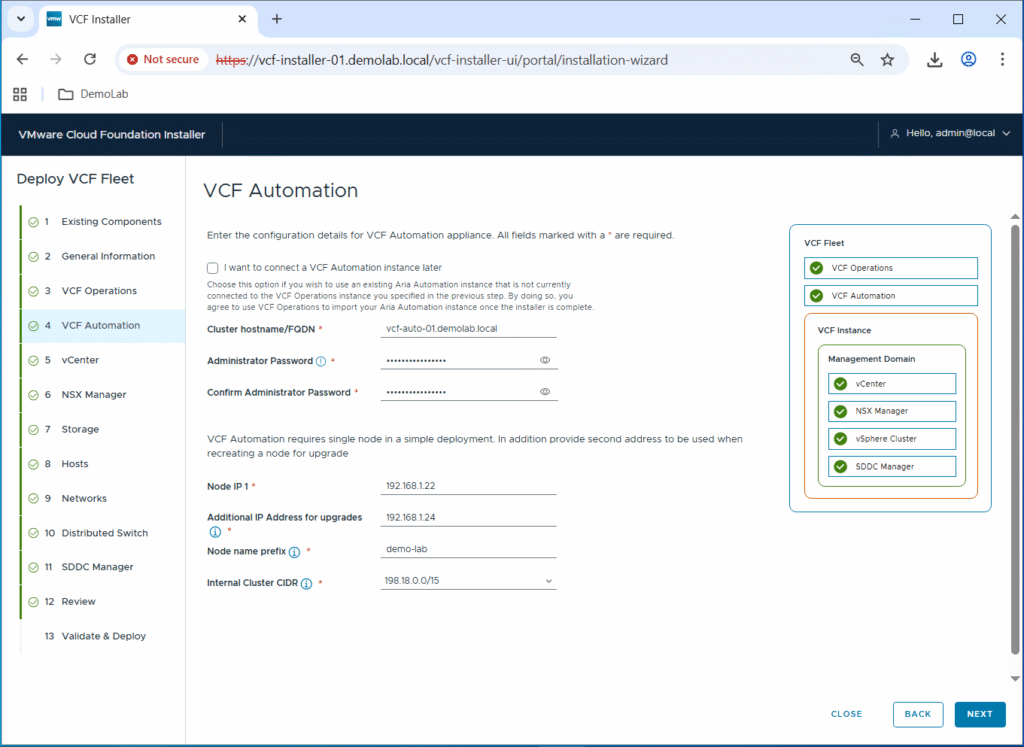Open Chrome profile avatar icon

click(968, 60)
